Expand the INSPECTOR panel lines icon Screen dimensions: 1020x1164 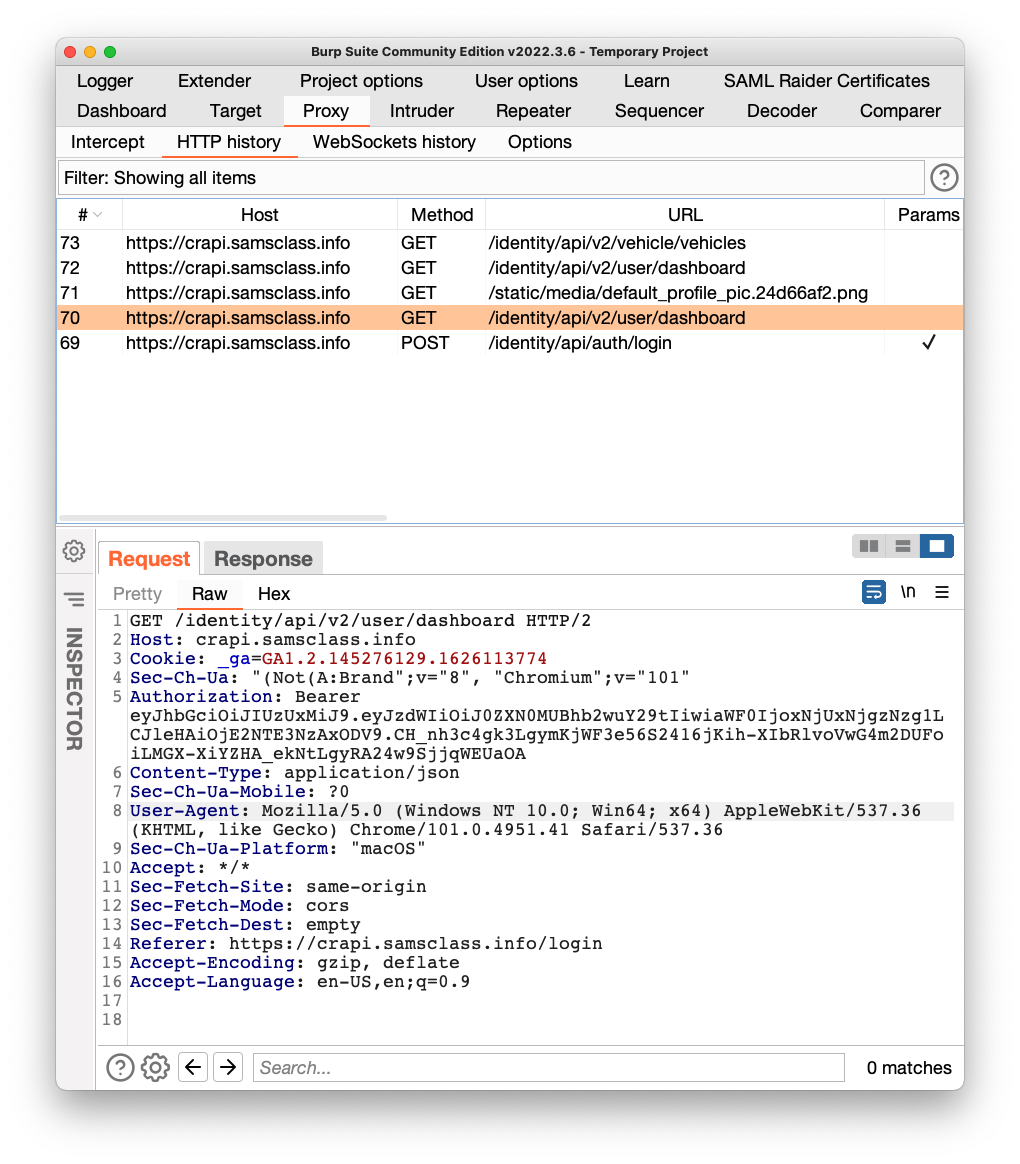pos(74,598)
